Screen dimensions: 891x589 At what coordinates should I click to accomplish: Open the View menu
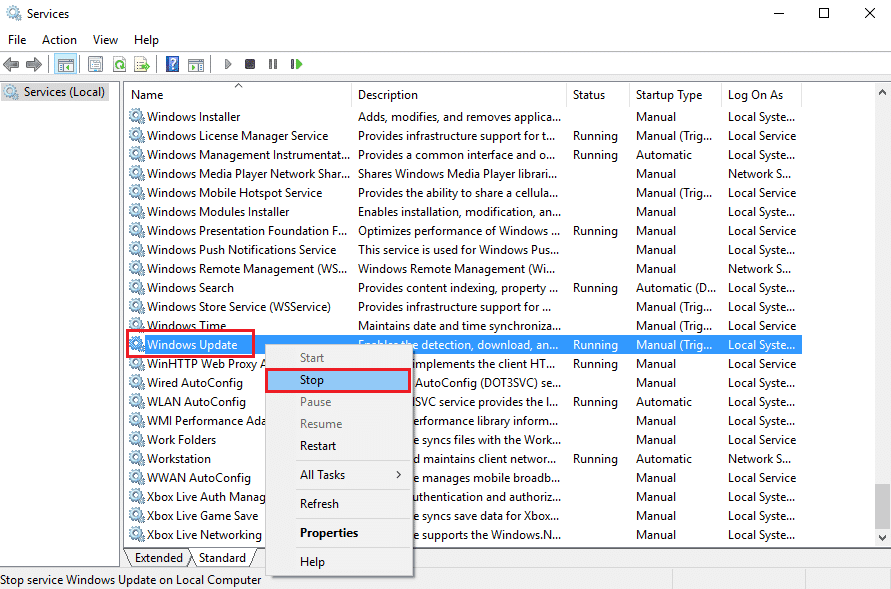(x=105, y=40)
